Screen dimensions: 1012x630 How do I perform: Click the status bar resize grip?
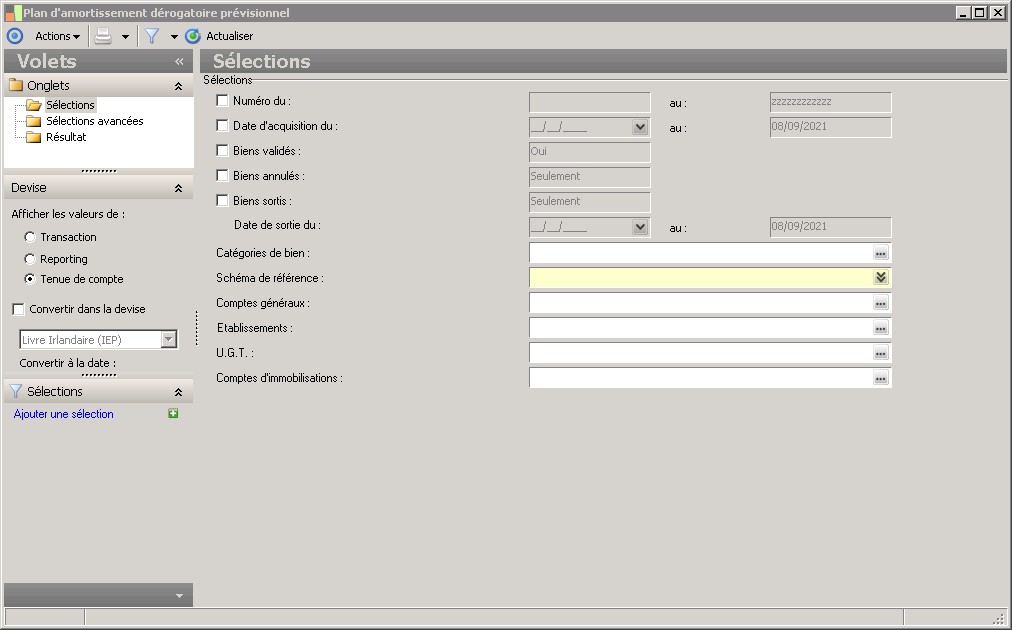point(999,618)
